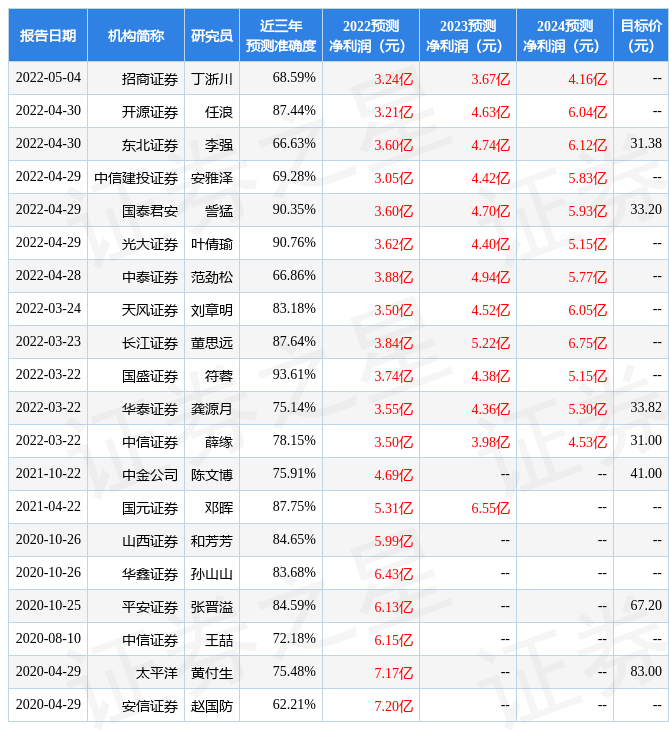Select the 6.55亿 forecast value
This screenshot has width=669, height=730.
tap(490, 508)
